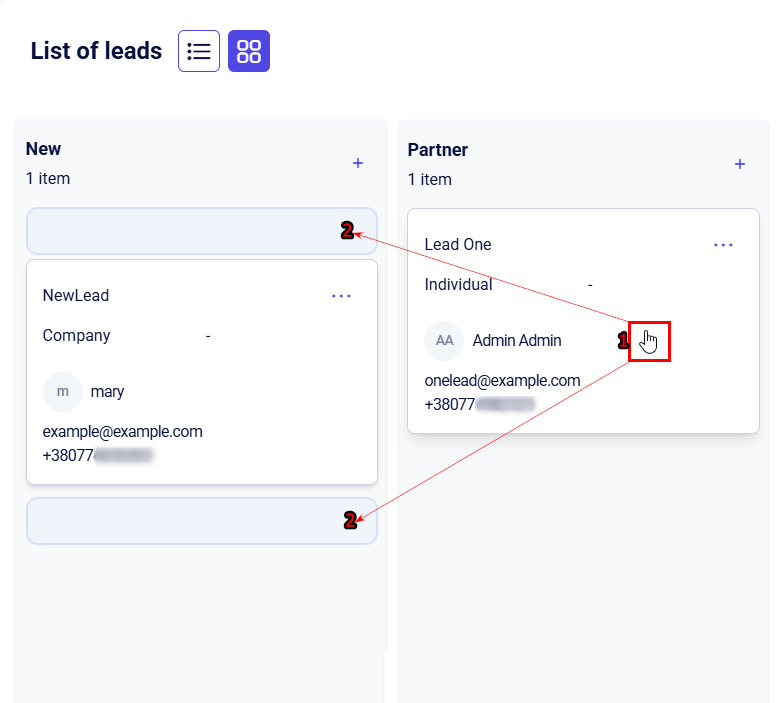776x703 pixels.
Task: Click the Individual label on Lead One card
Action: pyautogui.click(x=458, y=285)
